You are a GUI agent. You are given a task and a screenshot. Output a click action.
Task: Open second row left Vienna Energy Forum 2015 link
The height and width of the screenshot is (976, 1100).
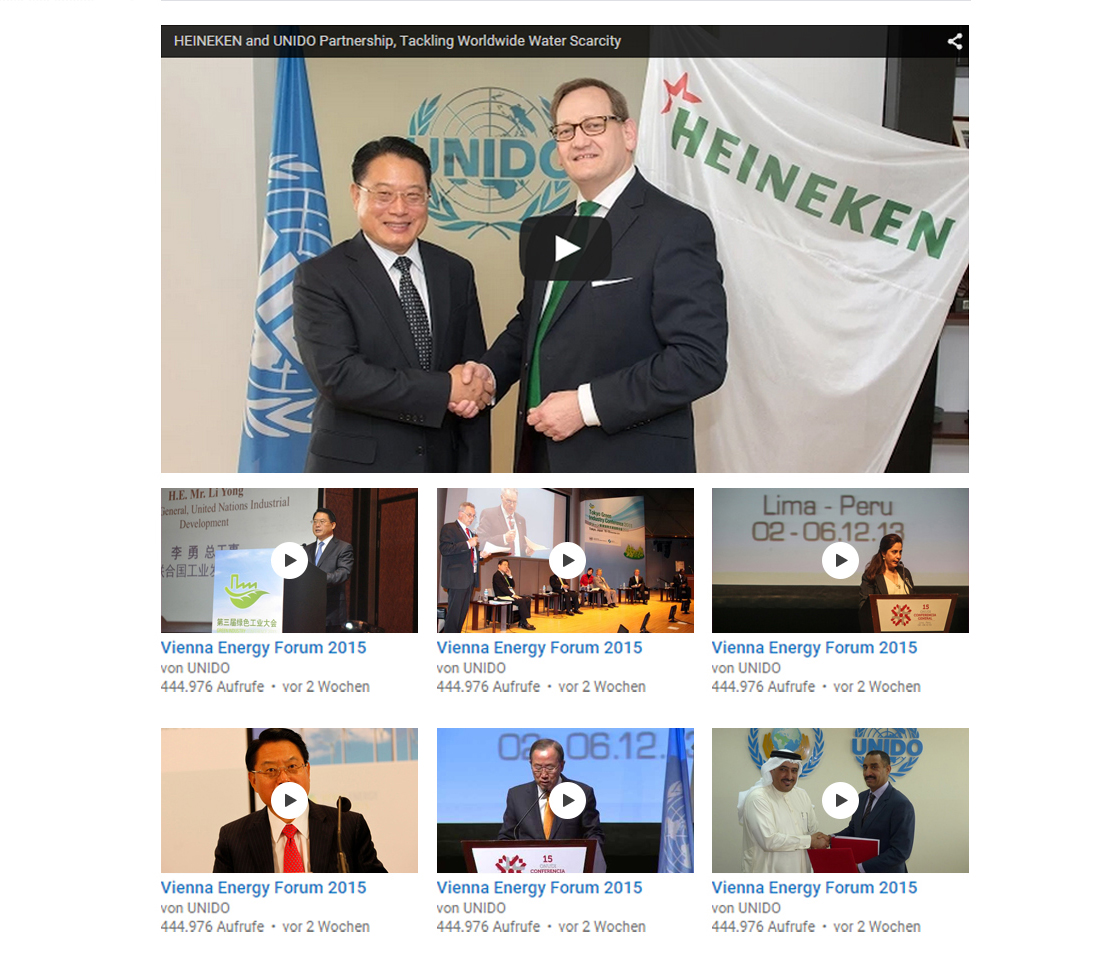pyautogui.click(x=263, y=888)
